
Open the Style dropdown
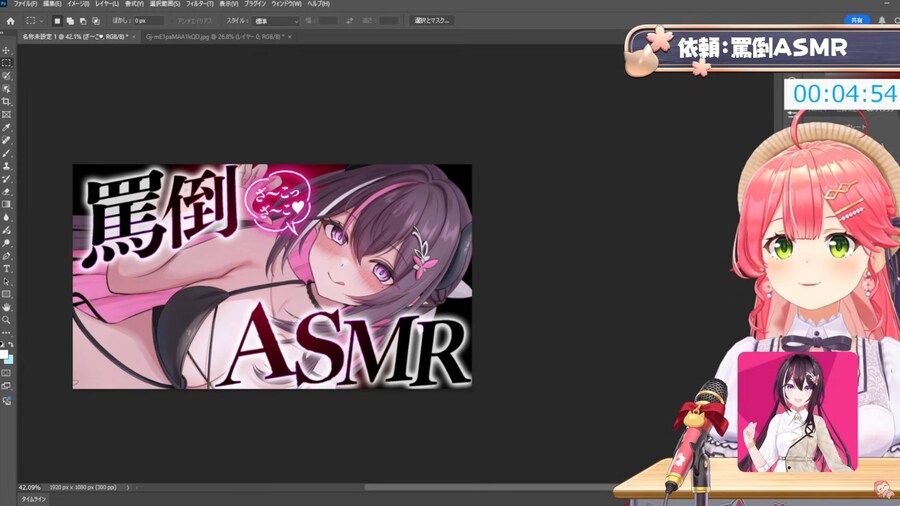pos(276,21)
